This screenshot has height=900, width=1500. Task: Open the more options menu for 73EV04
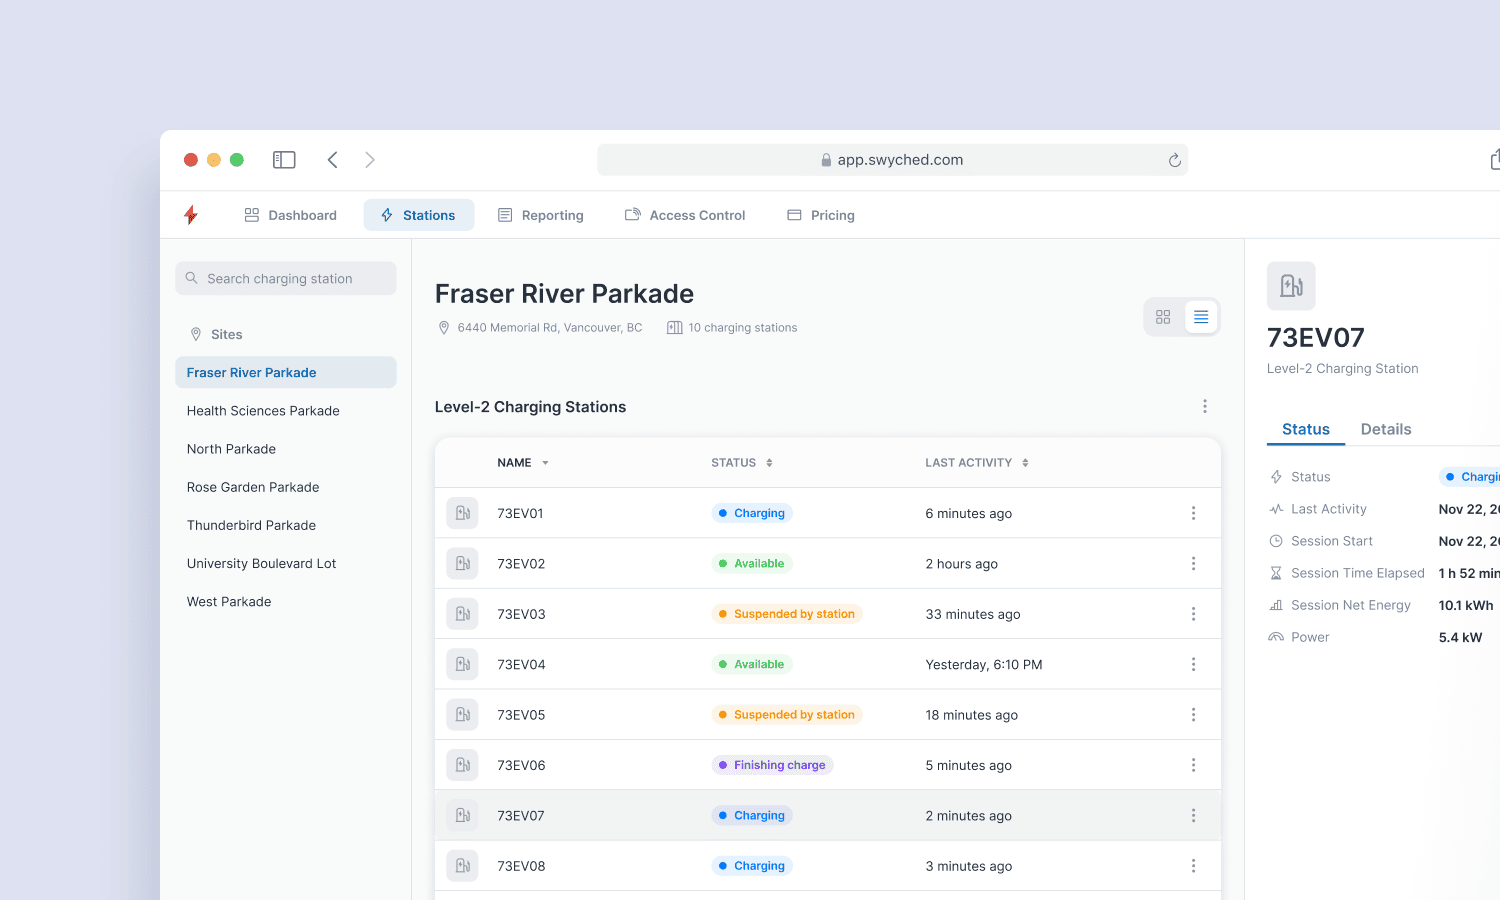click(1193, 664)
